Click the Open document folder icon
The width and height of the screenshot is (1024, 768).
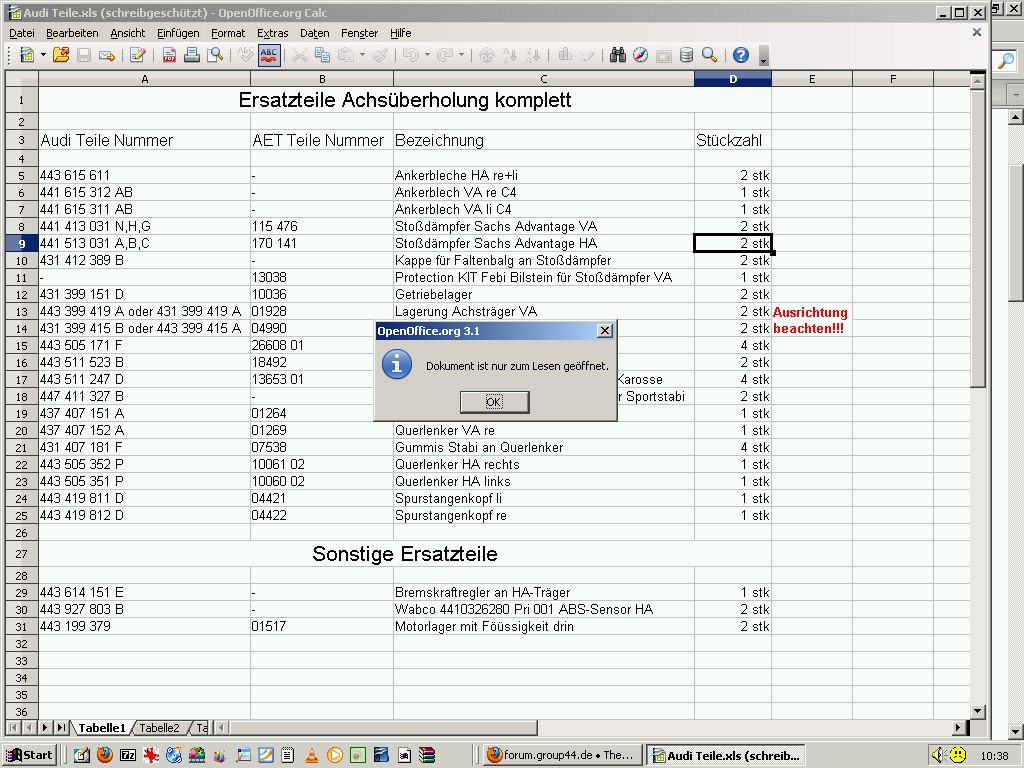[x=61, y=55]
